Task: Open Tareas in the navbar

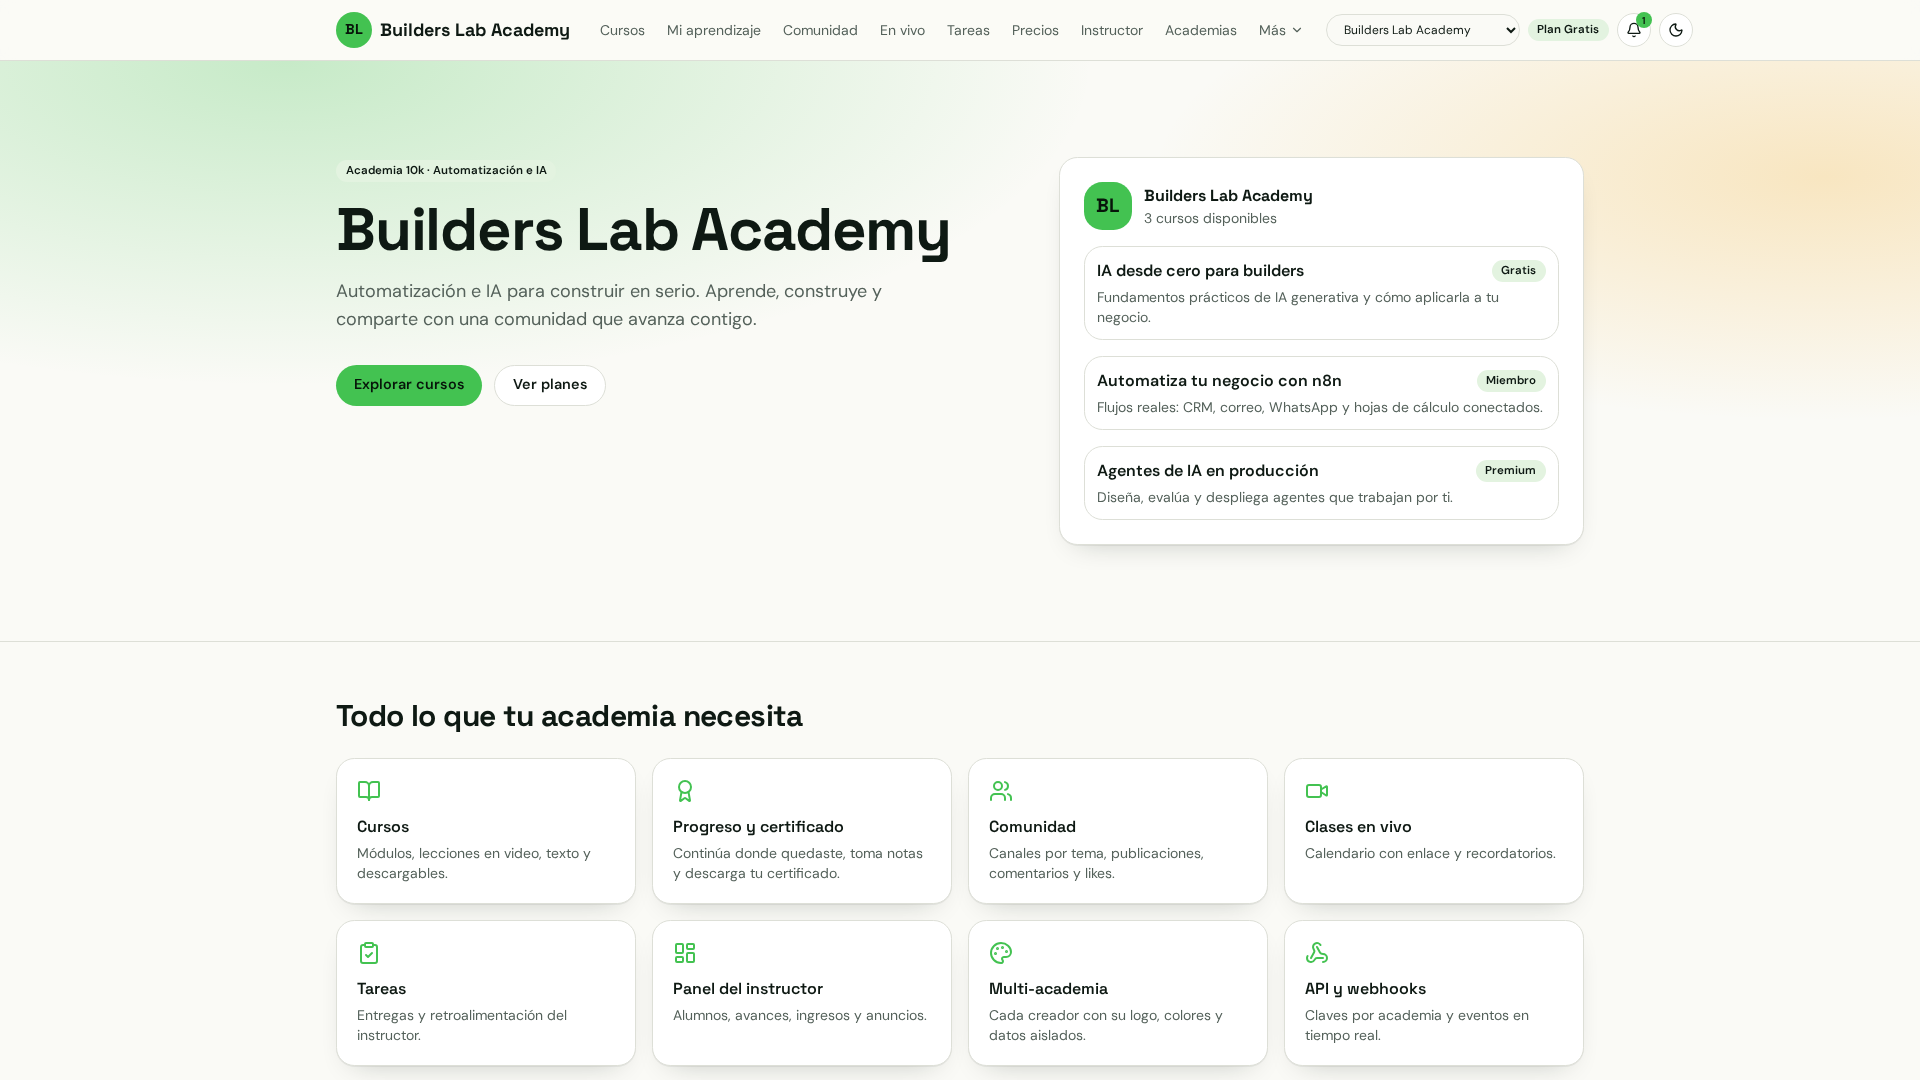Action: pyautogui.click(x=968, y=30)
